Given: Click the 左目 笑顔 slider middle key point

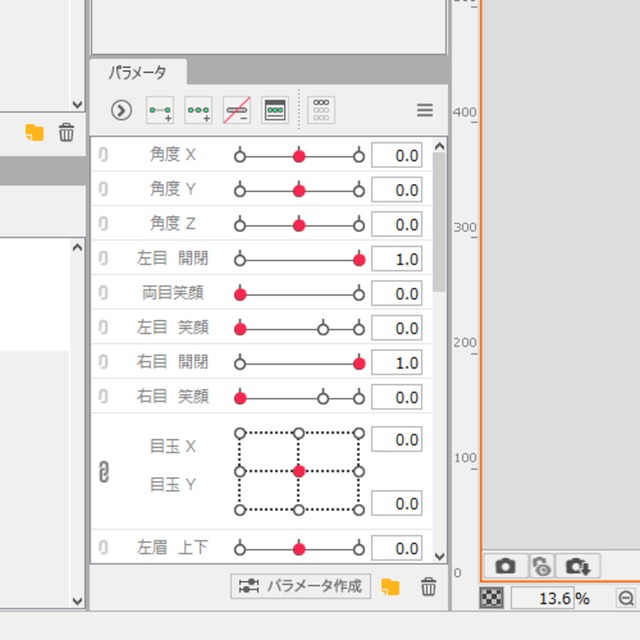Looking at the screenshot, I should point(323,329).
